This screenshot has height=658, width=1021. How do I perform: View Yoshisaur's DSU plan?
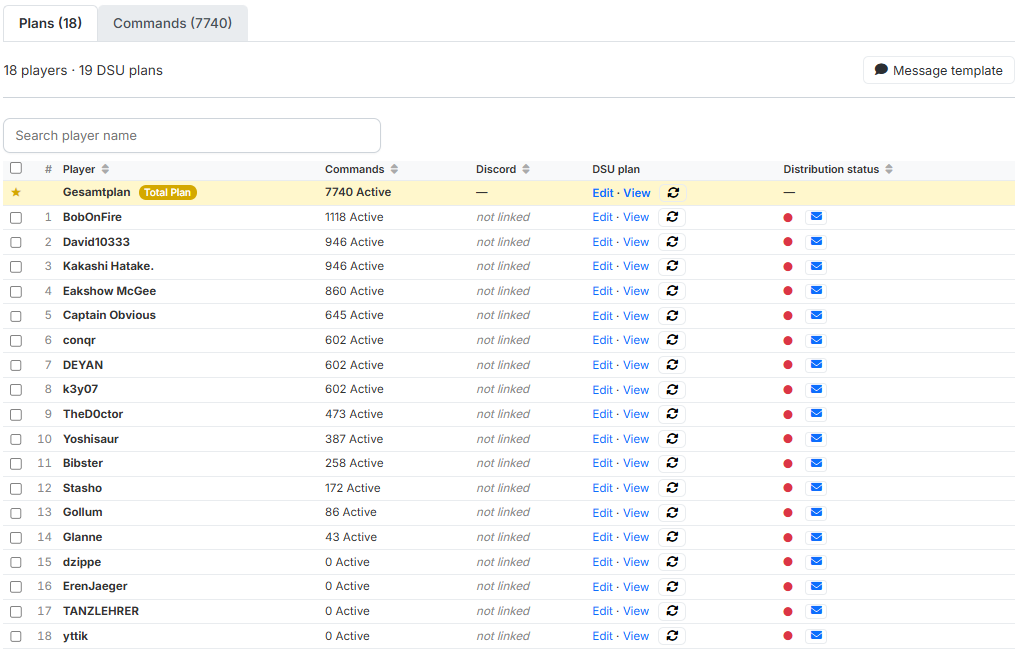pos(636,439)
